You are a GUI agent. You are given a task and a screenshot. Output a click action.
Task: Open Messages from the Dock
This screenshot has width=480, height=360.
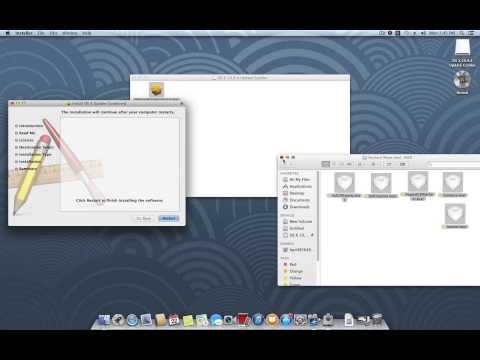[216, 320]
